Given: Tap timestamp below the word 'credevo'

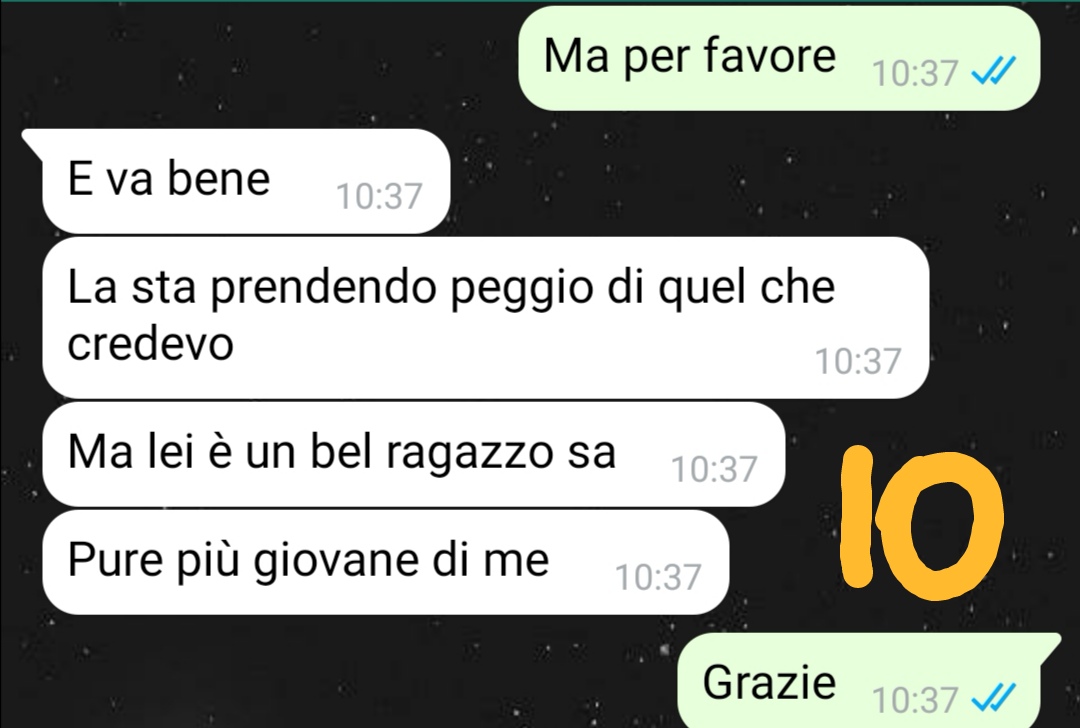Looking at the screenshot, I should 858,361.
